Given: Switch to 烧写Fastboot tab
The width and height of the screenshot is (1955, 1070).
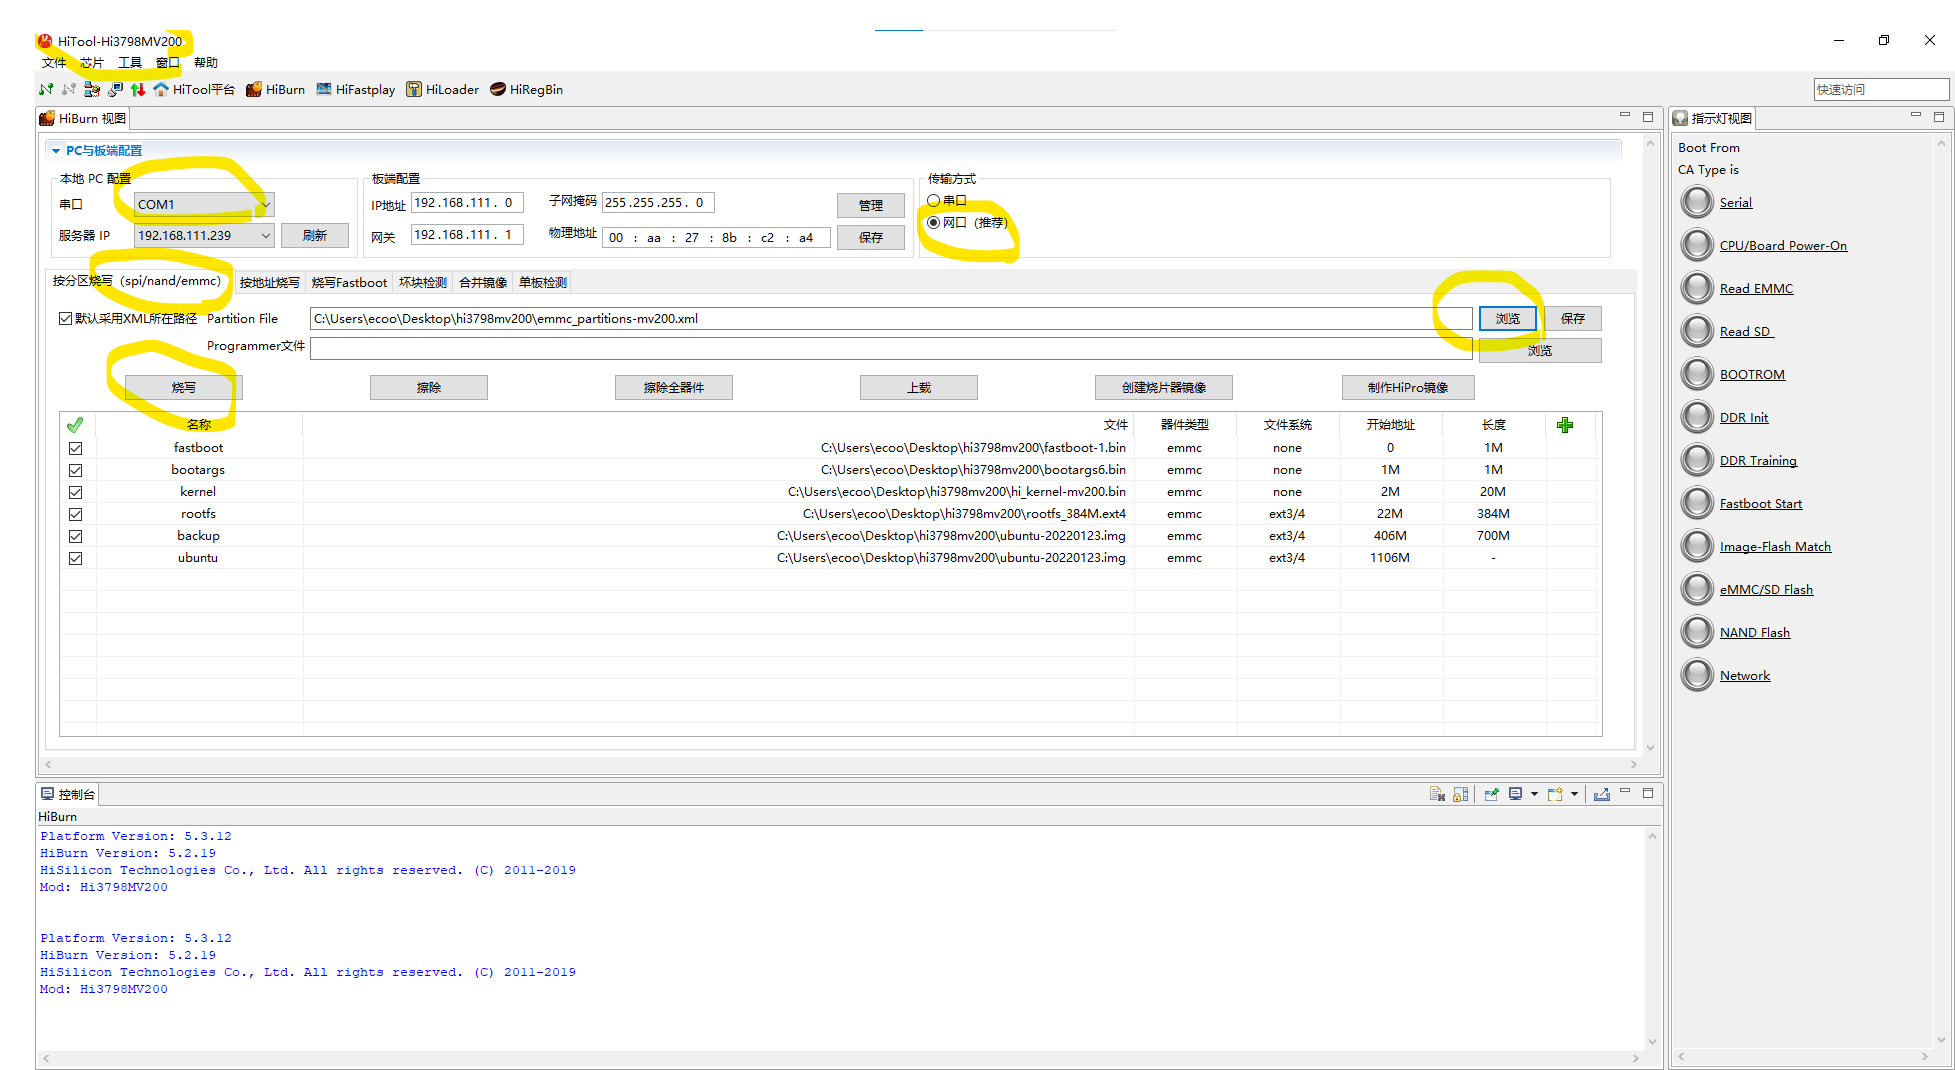Looking at the screenshot, I should (x=349, y=283).
